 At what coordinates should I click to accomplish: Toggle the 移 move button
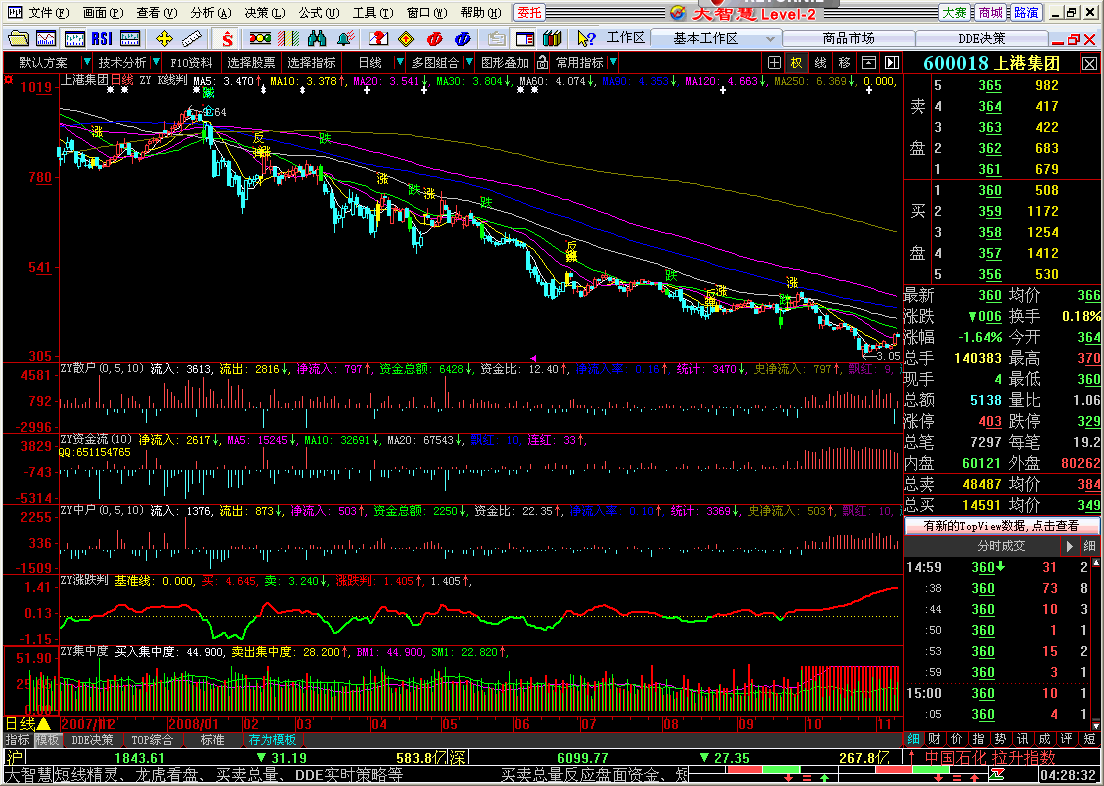pos(844,63)
